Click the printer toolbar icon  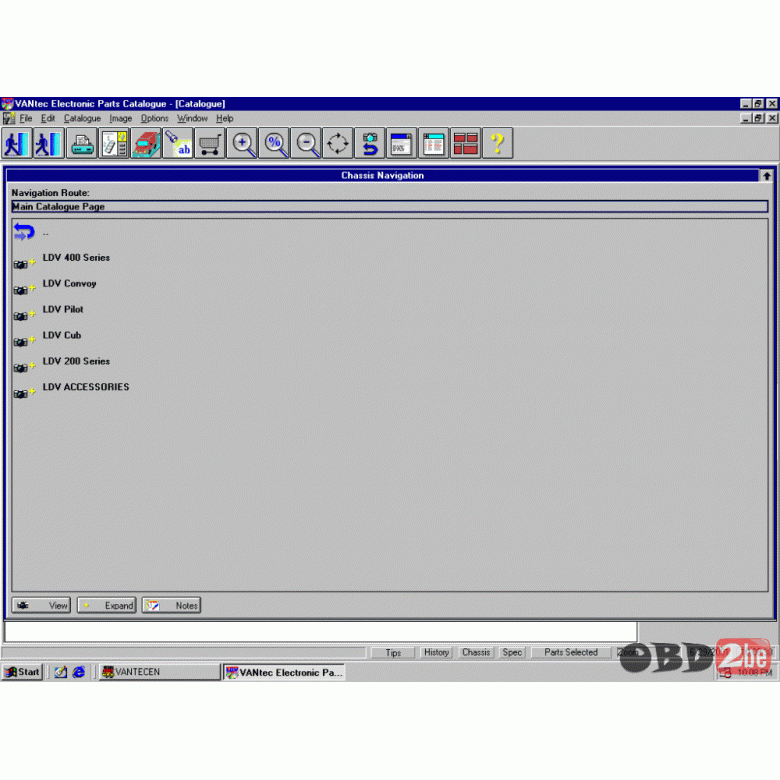pyautogui.click(x=82, y=144)
